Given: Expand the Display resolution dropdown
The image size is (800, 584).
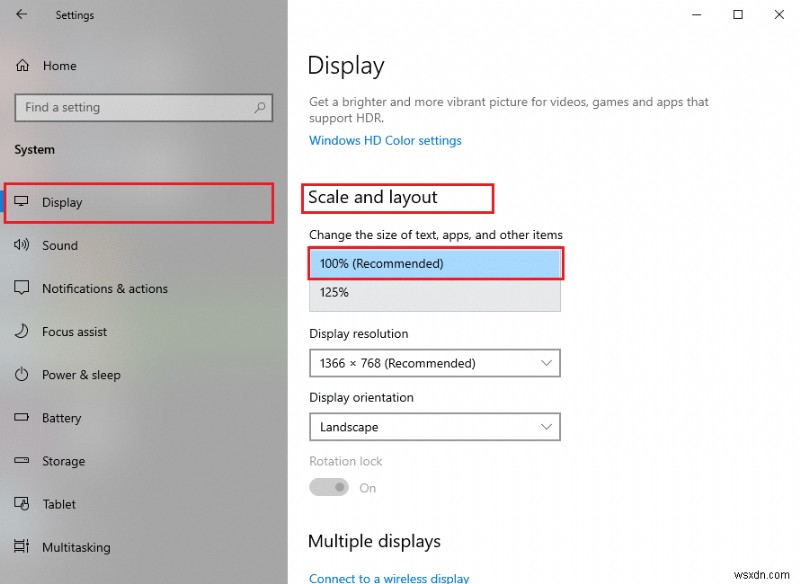Looking at the screenshot, I should tap(434, 363).
